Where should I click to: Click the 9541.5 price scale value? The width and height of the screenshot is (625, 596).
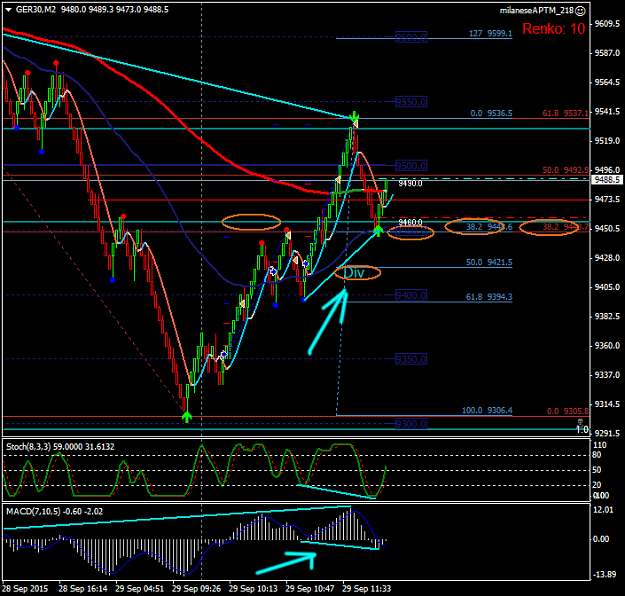point(607,112)
